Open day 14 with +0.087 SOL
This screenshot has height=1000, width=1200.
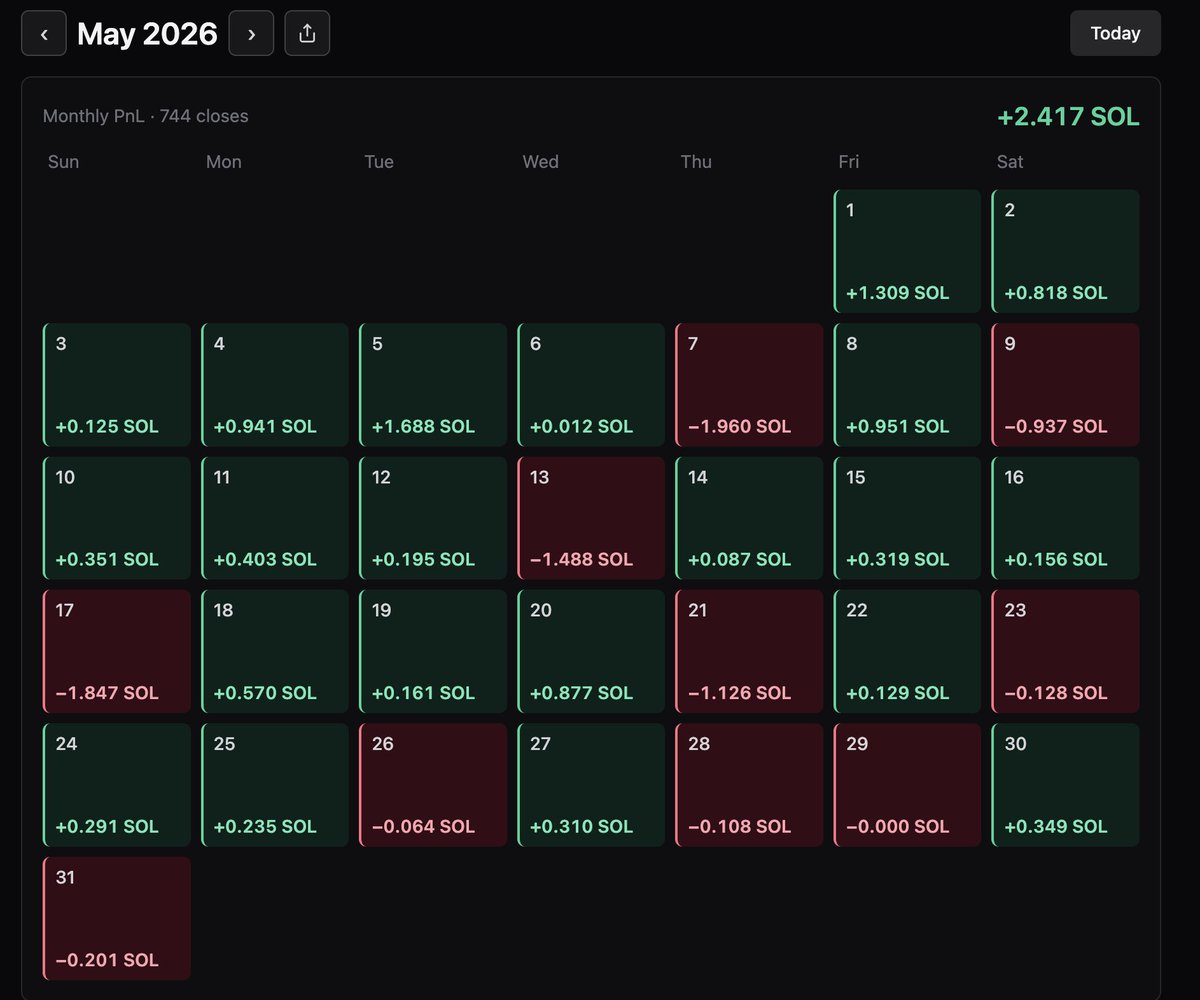[749, 518]
